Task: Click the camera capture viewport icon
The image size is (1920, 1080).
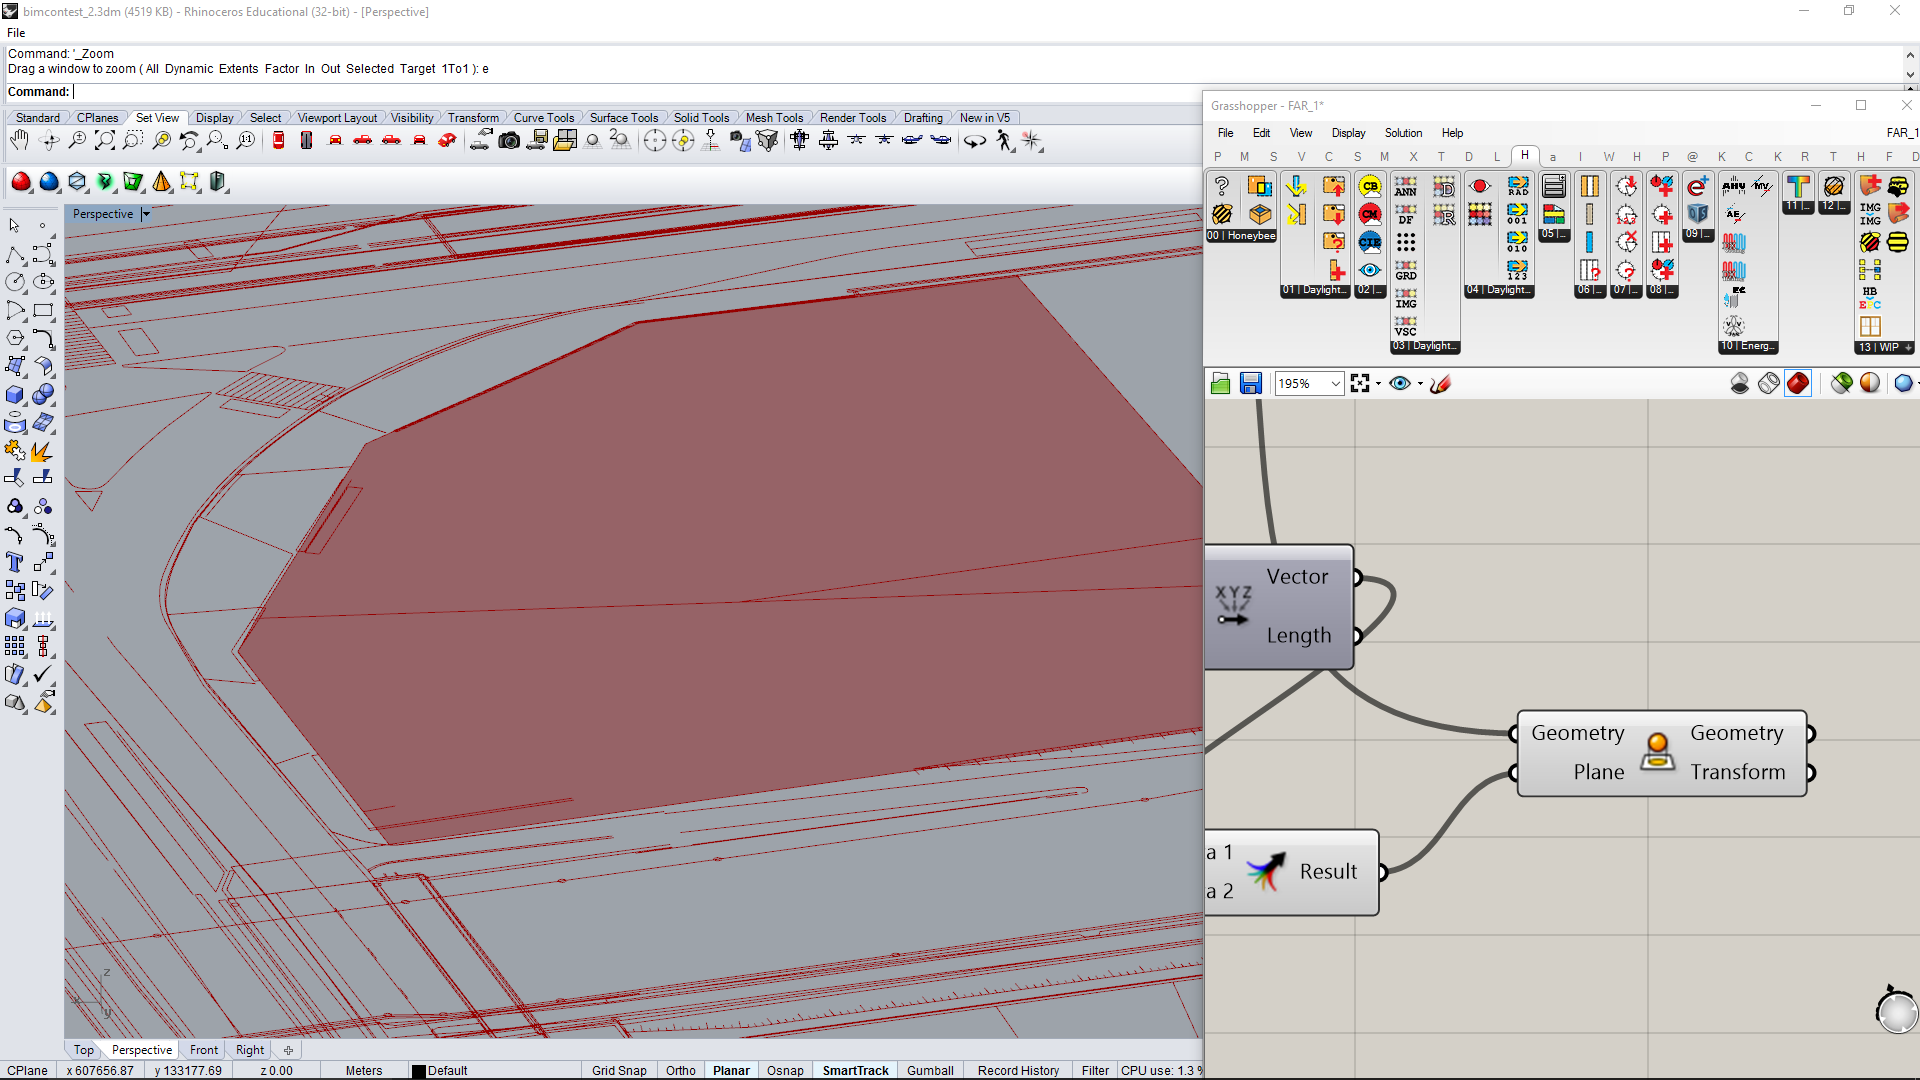Action: coord(509,141)
